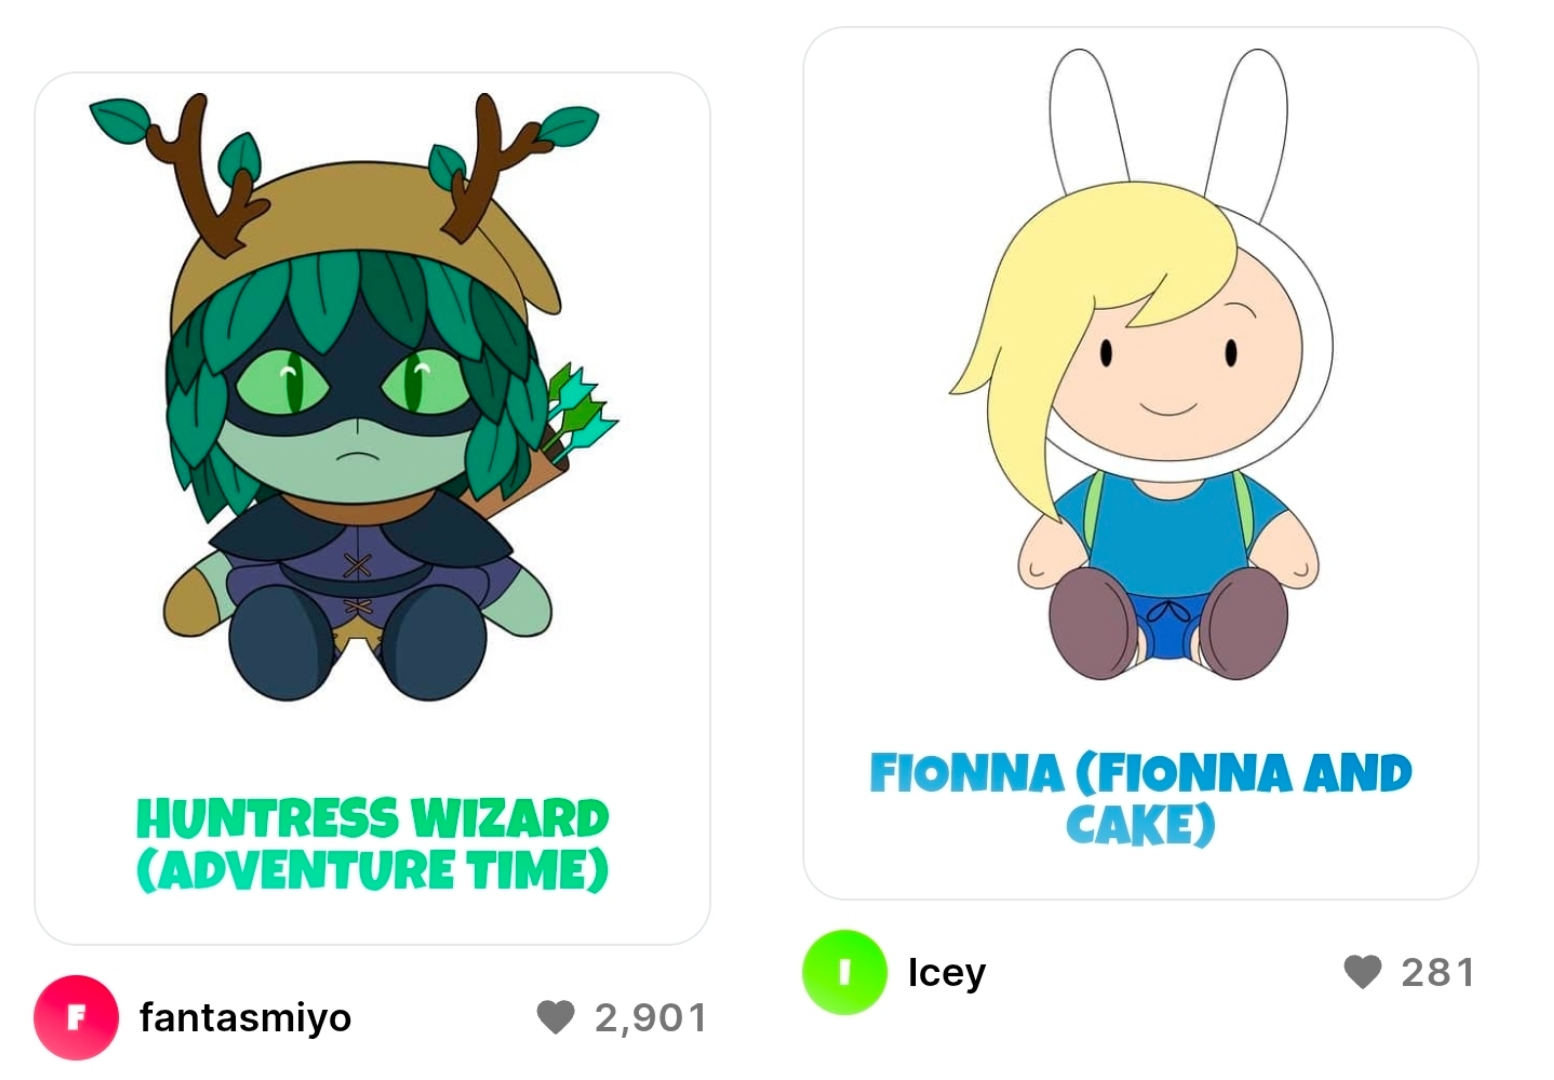This screenshot has width=1554, height=1080.
Task: Click the 281 likes count
Action: click(x=1438, y=972)
